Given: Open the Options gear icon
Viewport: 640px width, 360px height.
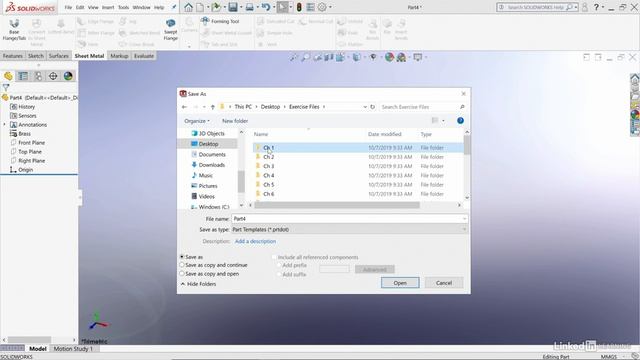Looking at the screenshot, I should [x=322, y=7].
